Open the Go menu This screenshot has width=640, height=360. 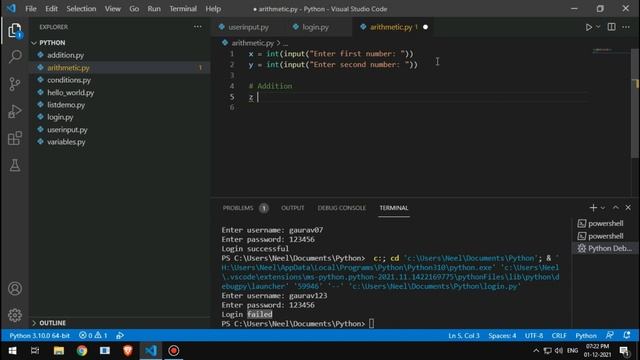coord(134,9)
